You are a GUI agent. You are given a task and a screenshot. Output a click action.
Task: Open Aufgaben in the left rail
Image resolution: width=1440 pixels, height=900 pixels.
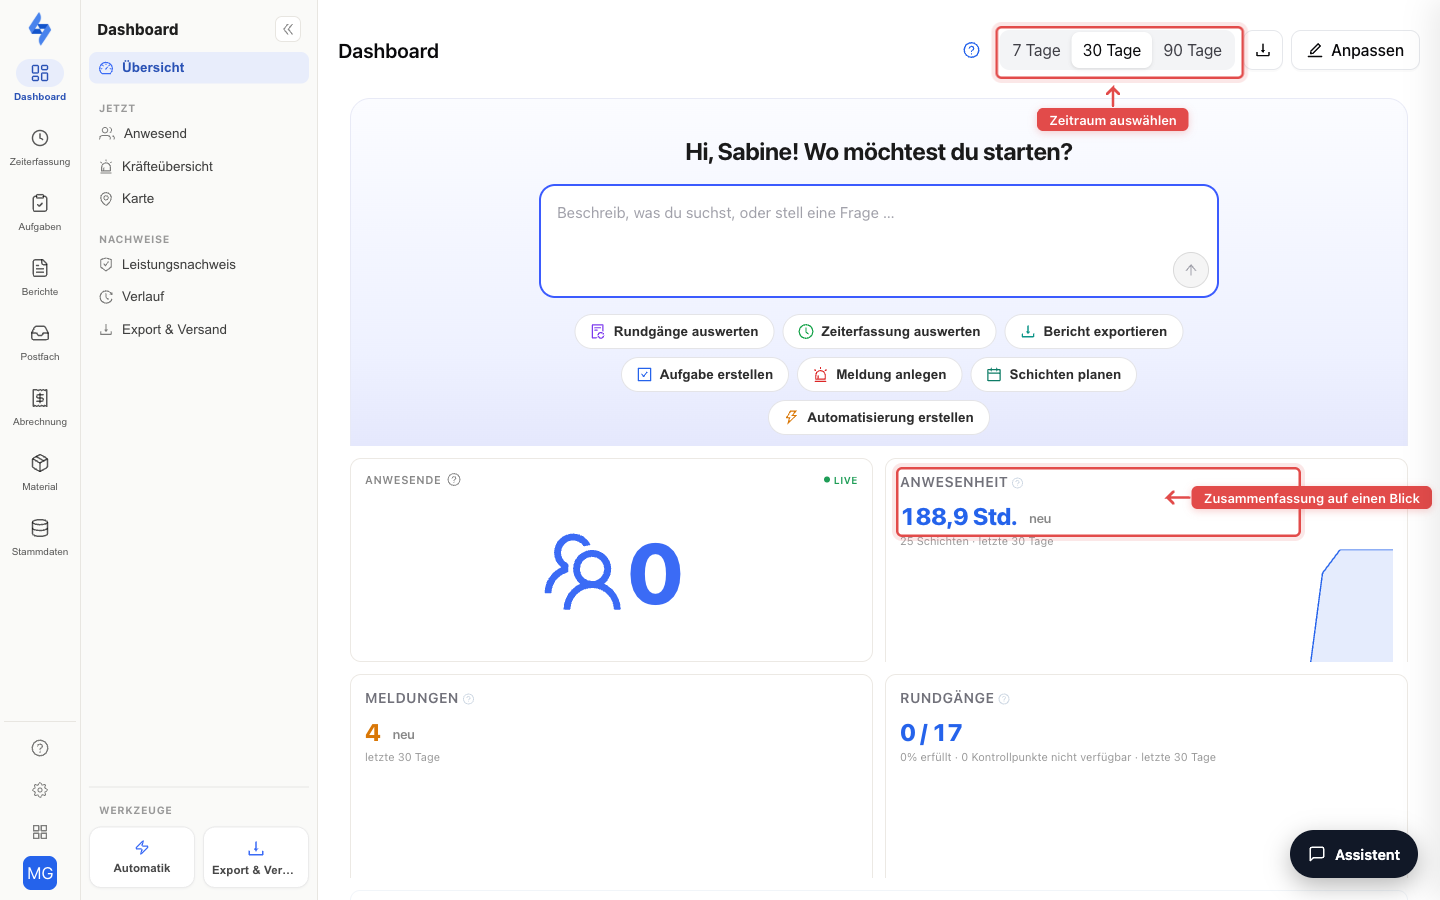tap(40, 211)
